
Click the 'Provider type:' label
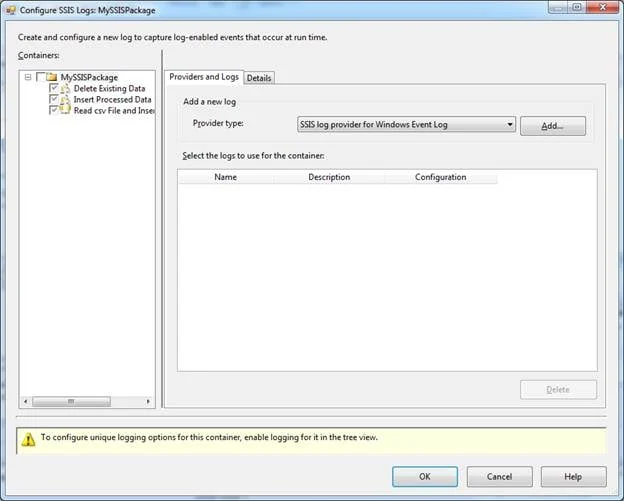coord(218,123)
